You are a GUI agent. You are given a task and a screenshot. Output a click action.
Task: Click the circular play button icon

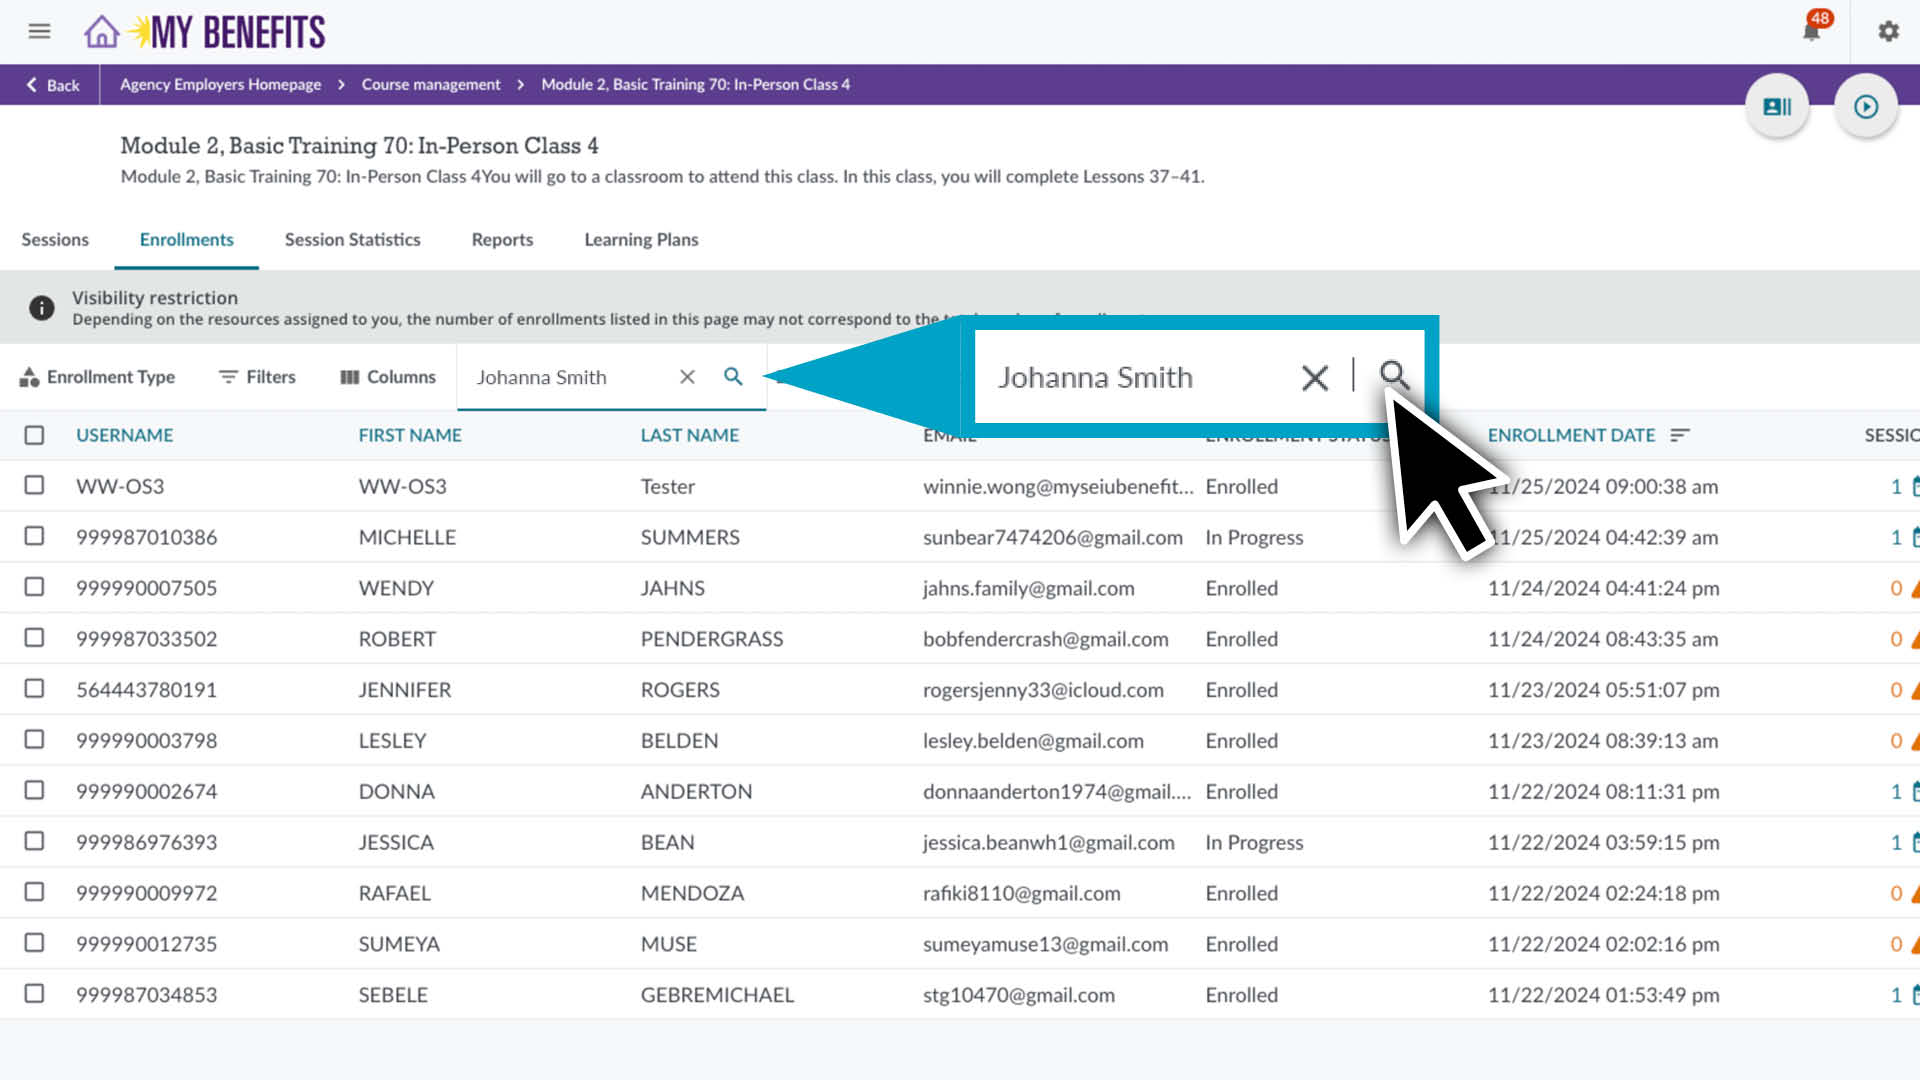point(1865,107)
